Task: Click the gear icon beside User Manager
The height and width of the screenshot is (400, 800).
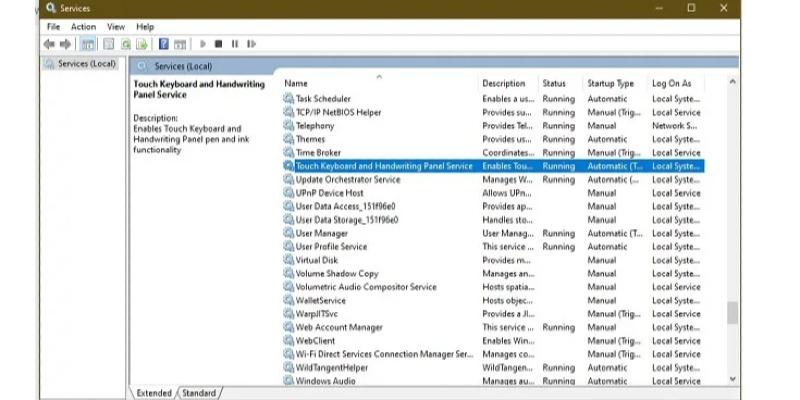Action: pos(289,233)
